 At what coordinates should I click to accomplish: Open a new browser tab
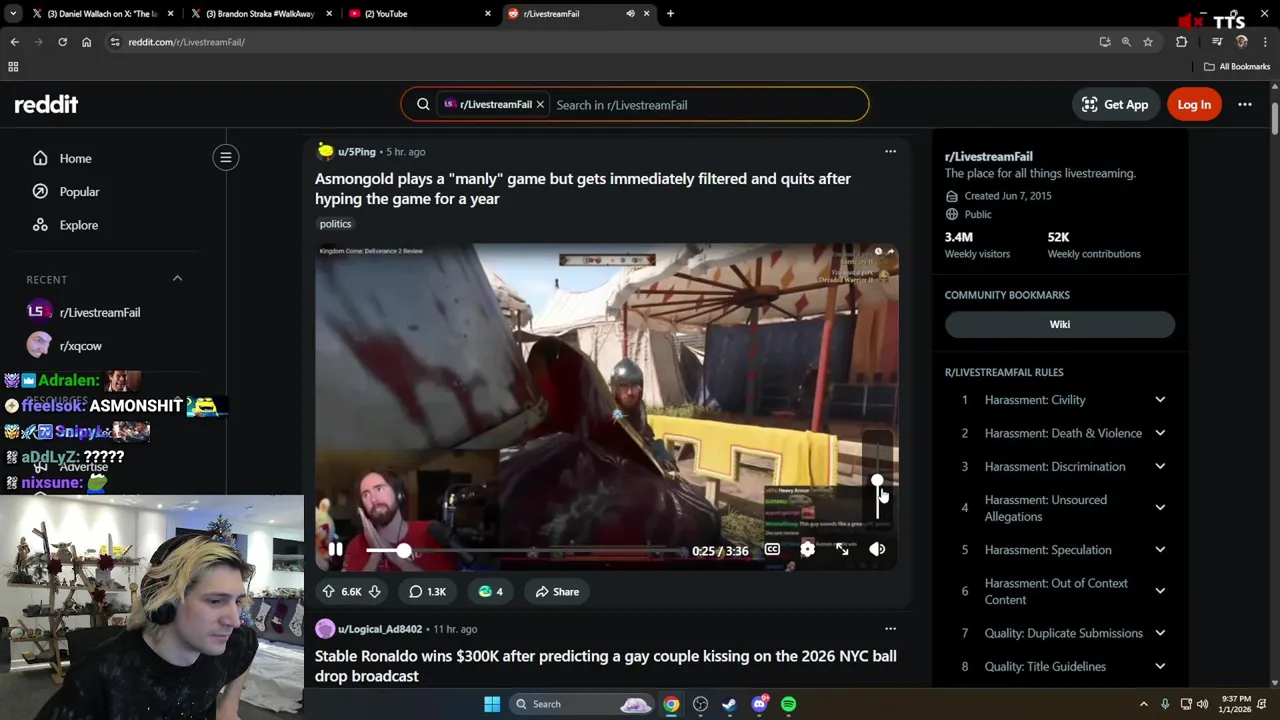click(x=670, y=14)
